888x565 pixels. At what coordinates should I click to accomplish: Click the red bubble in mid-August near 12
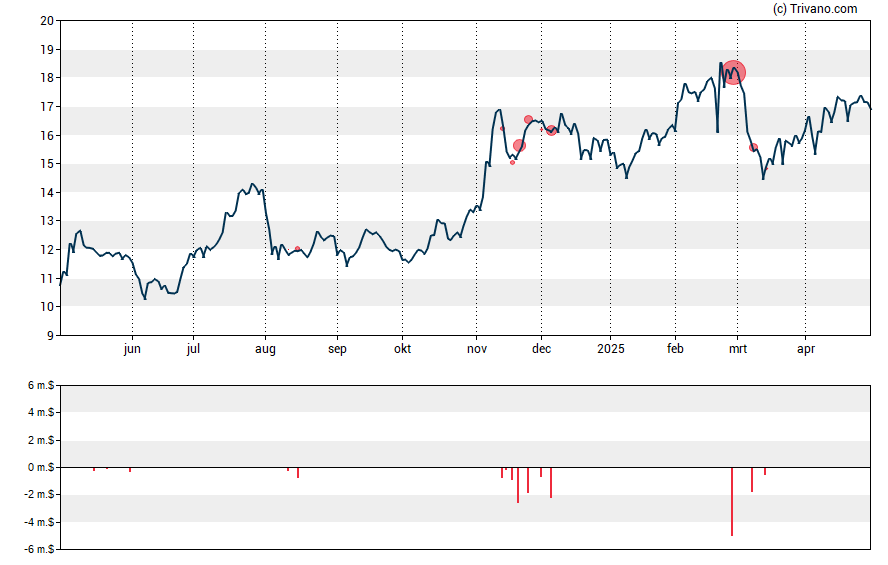coord(297,249)
